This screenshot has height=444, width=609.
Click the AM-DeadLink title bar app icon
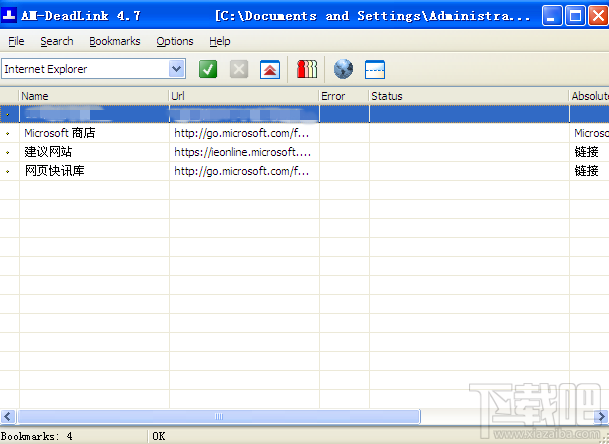pyautogui.click(x=9, y=16)
